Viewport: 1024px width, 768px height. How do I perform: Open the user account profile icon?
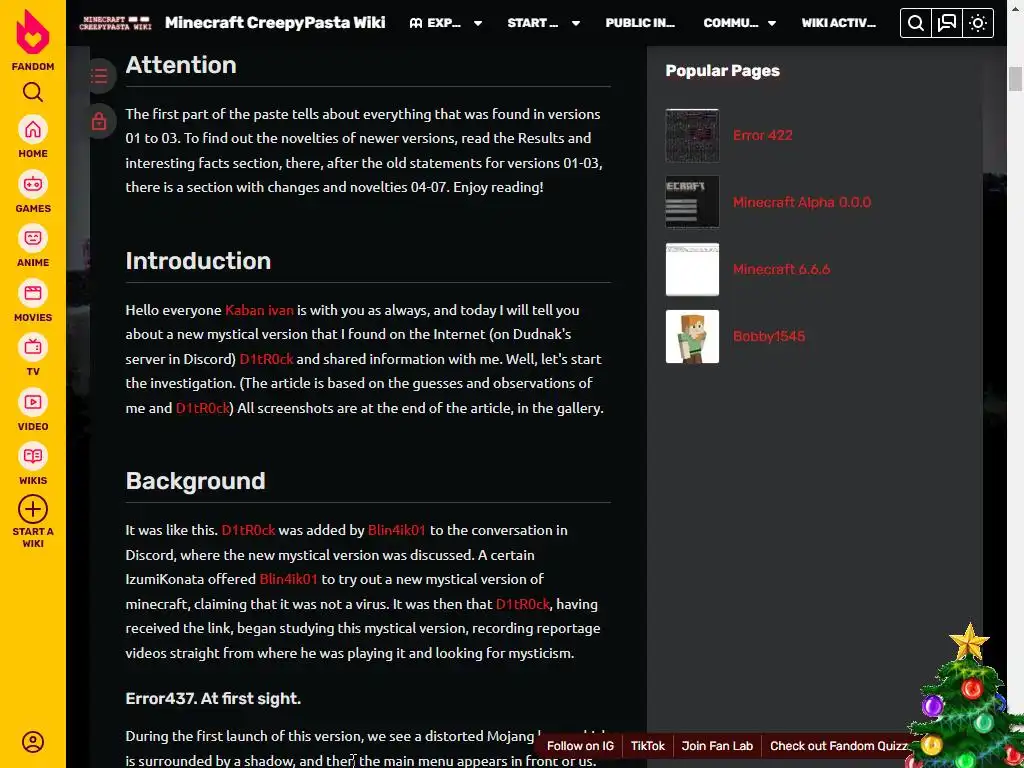33,742
